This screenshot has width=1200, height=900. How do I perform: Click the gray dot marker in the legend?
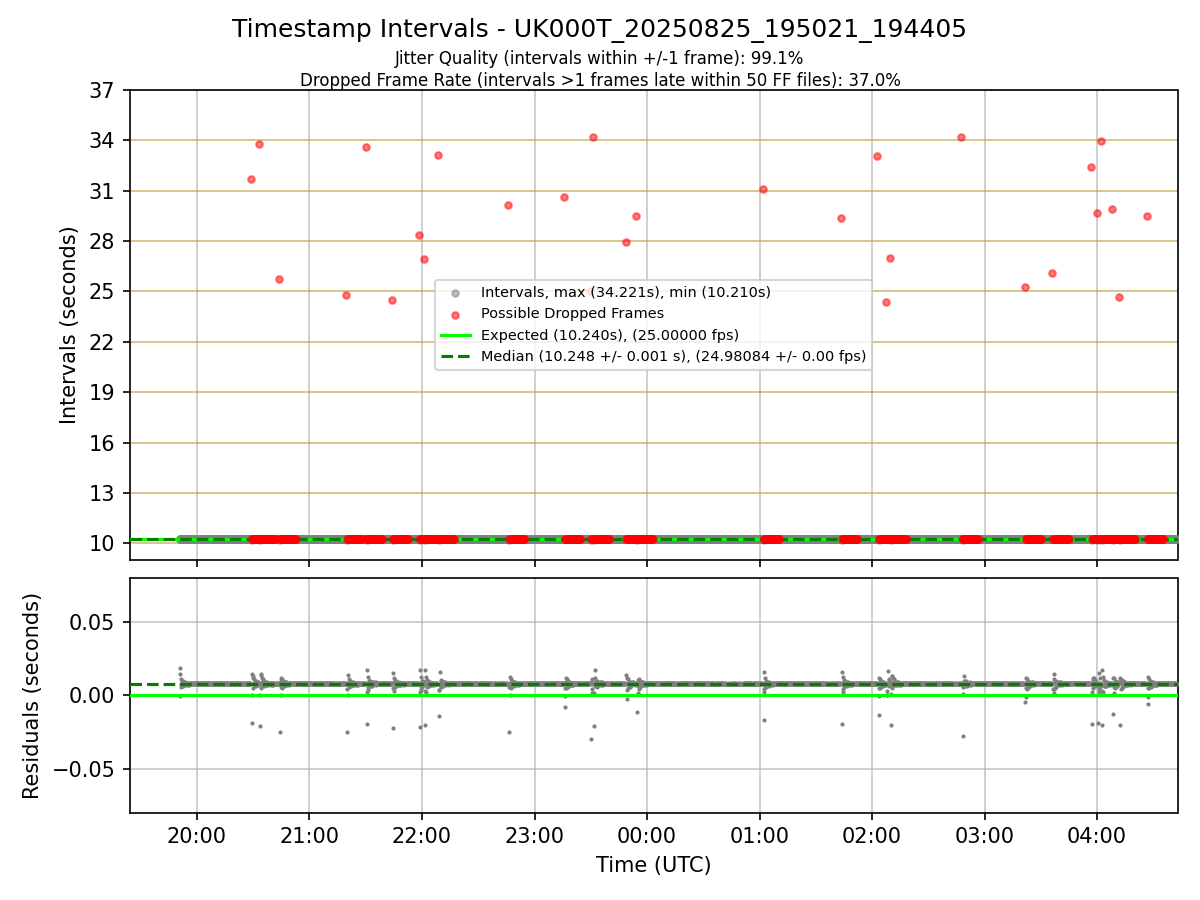455,293
